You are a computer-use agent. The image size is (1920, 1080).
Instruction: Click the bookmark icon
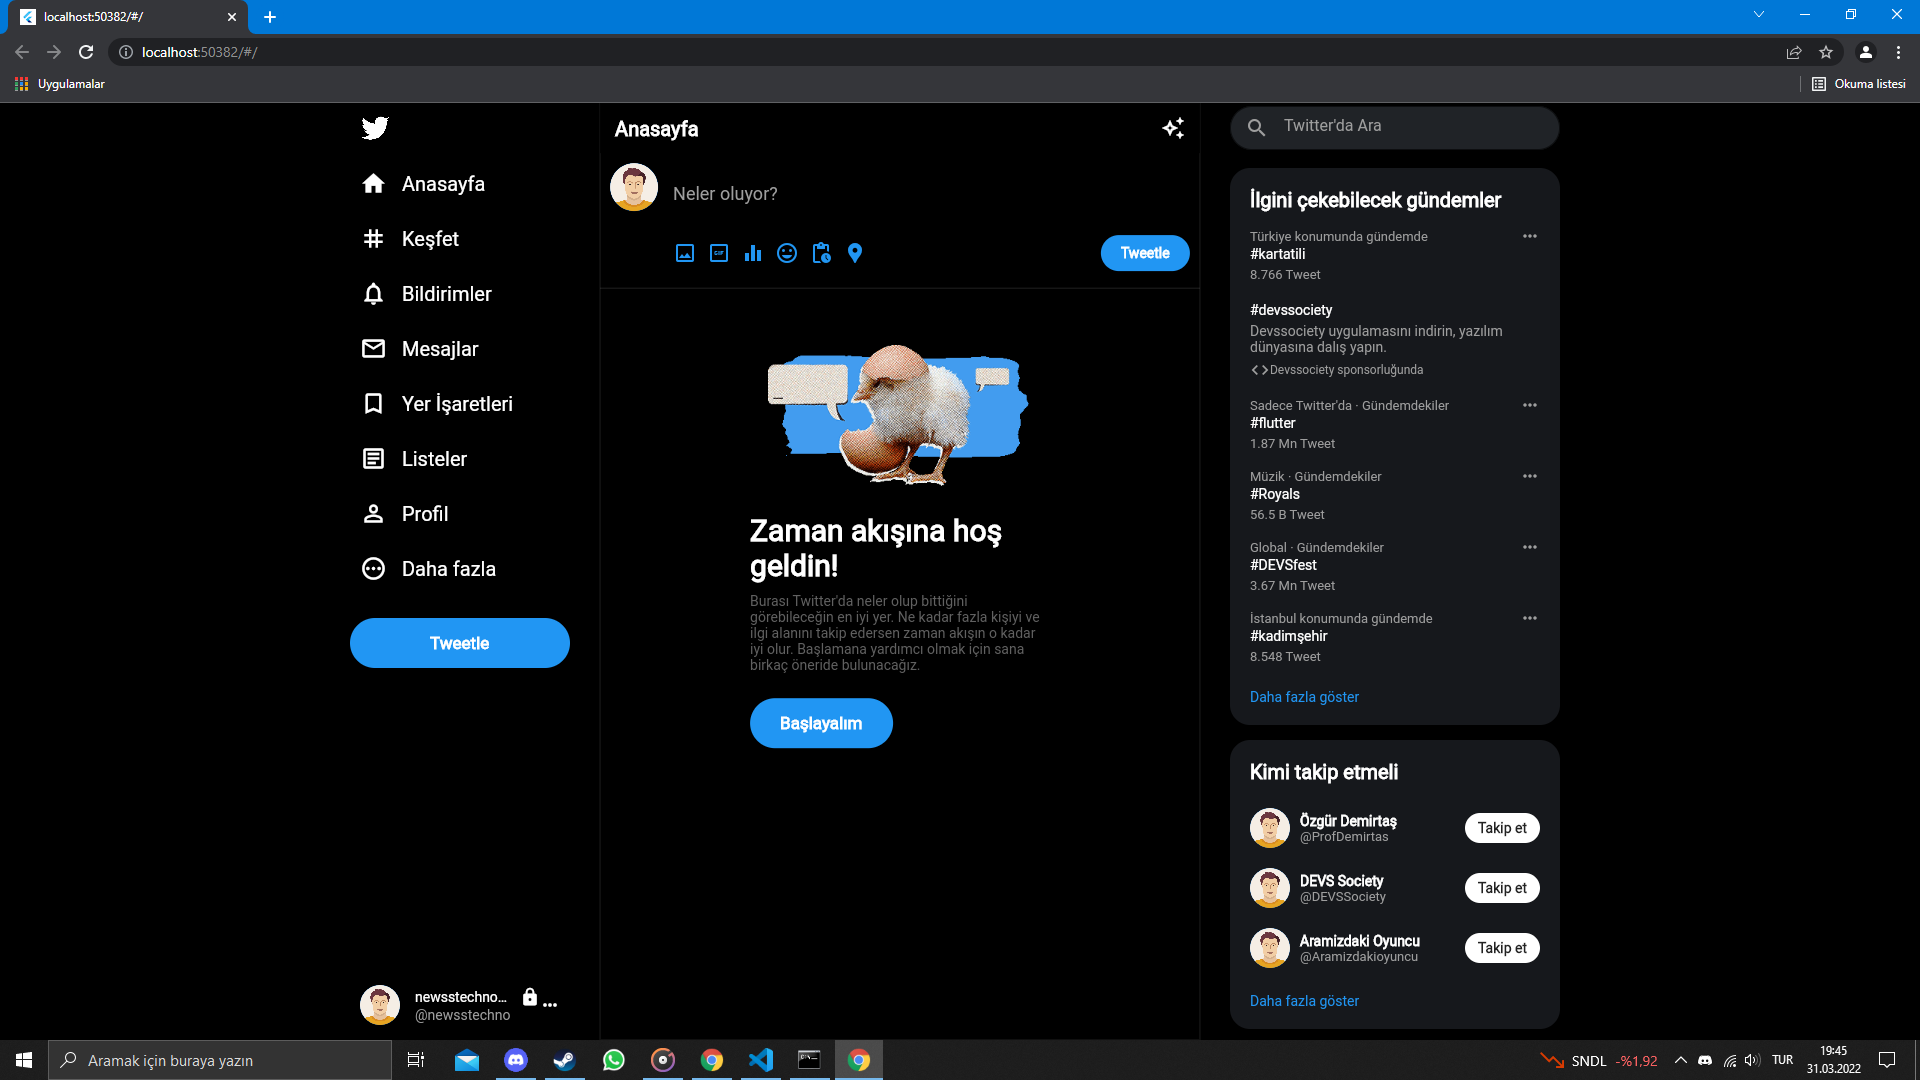(x=373, y=404)
